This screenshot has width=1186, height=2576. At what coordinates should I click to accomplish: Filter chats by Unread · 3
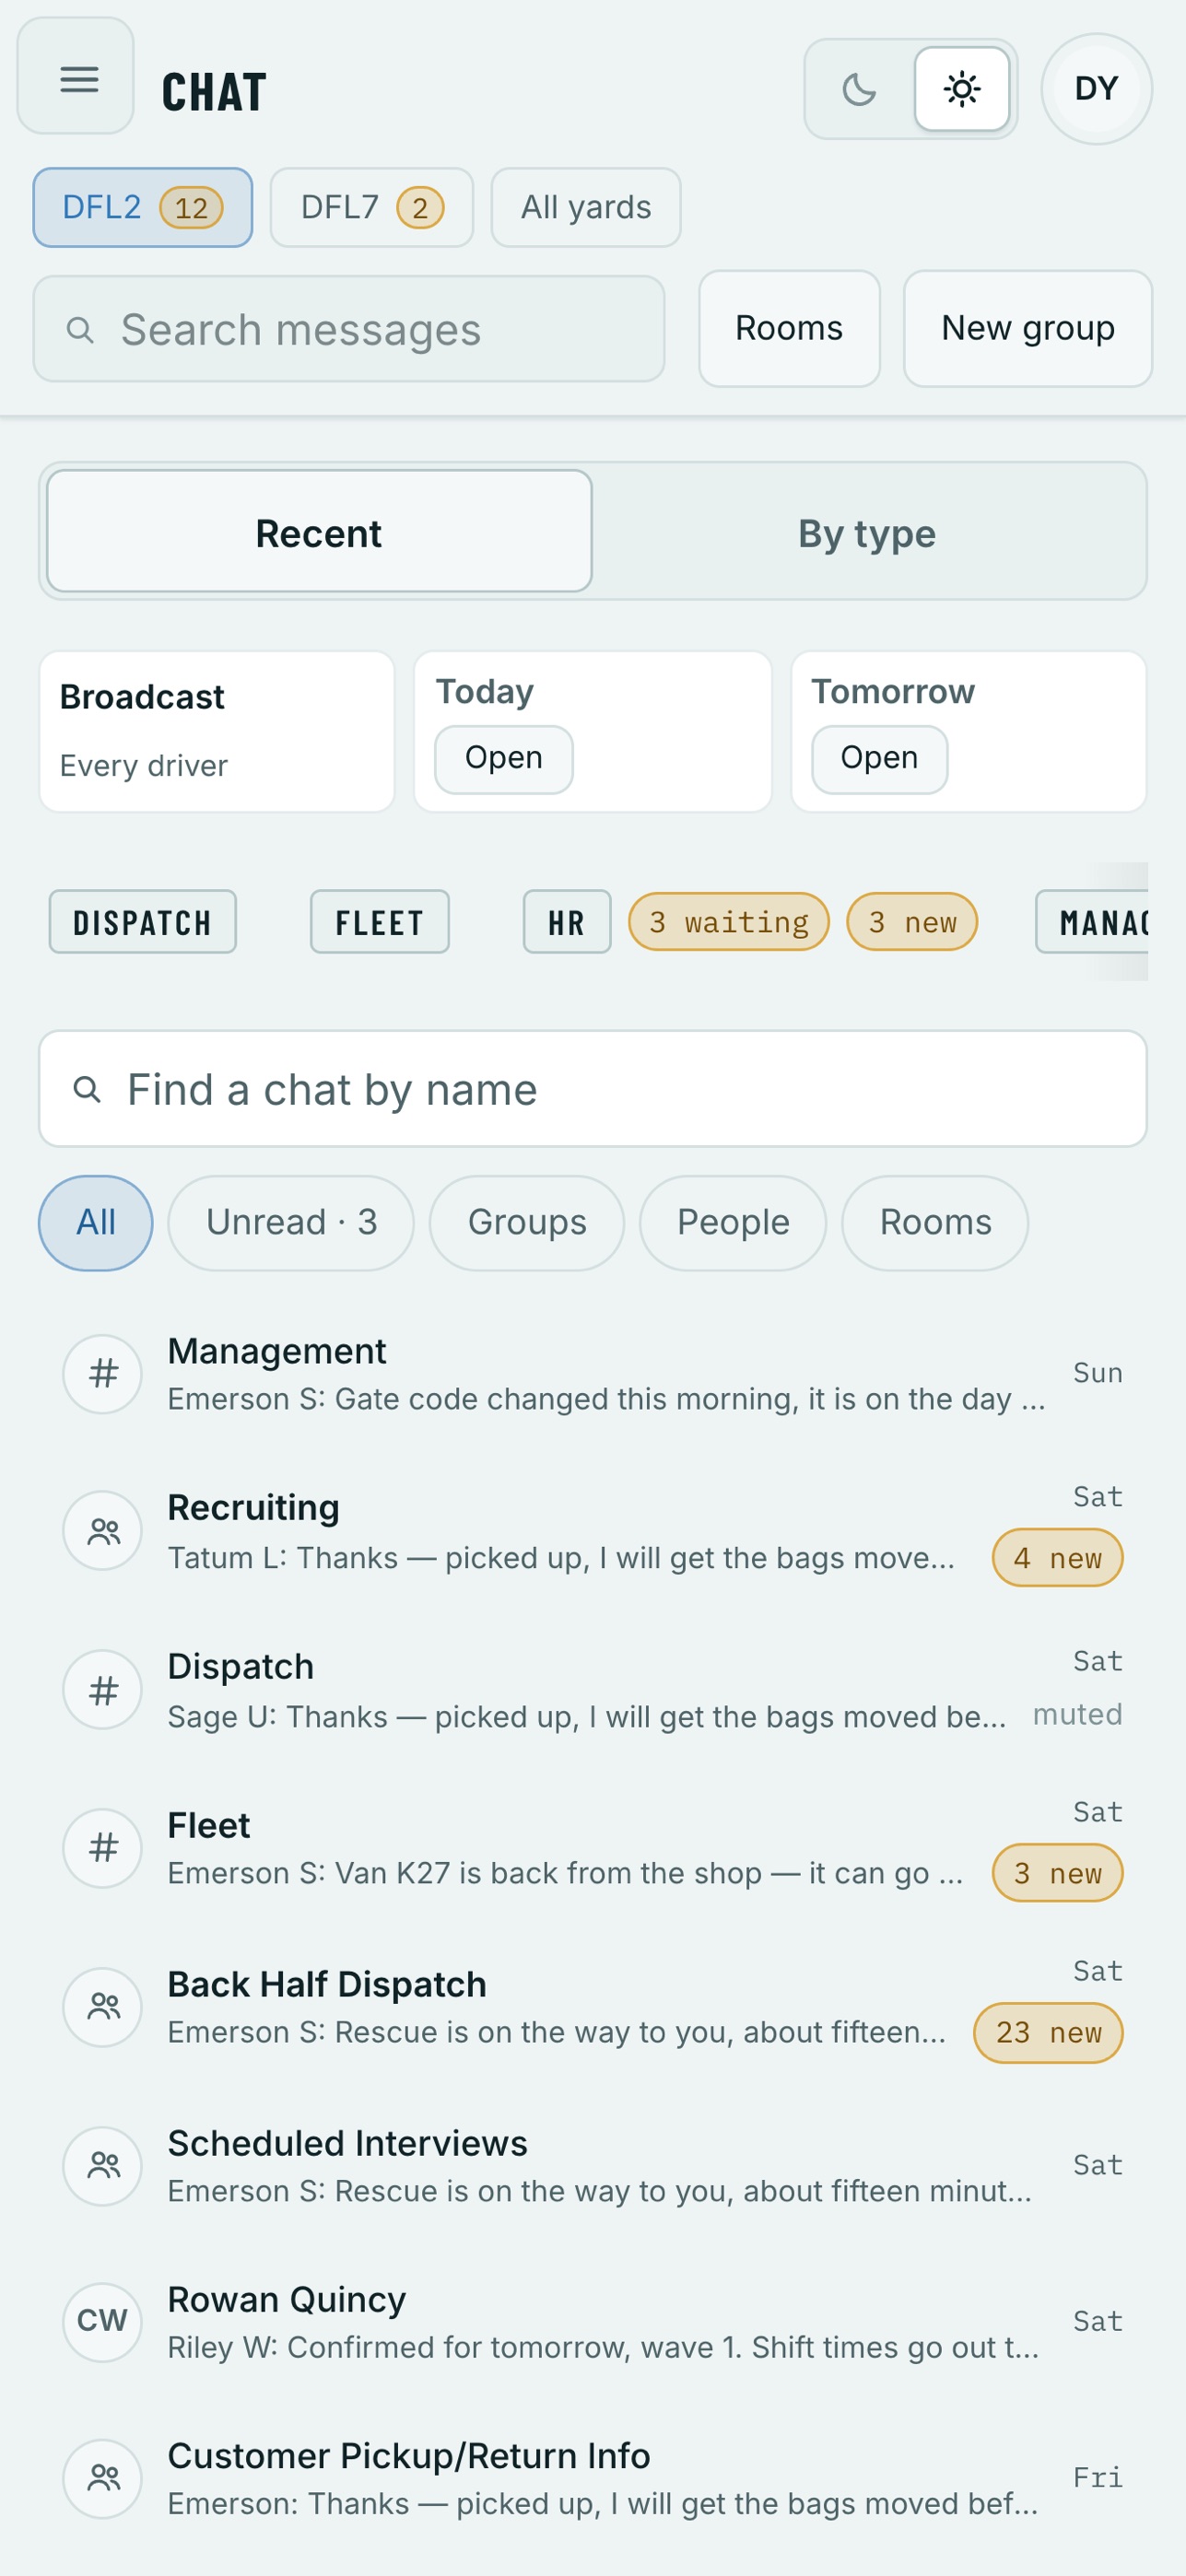pos(291,1223)
